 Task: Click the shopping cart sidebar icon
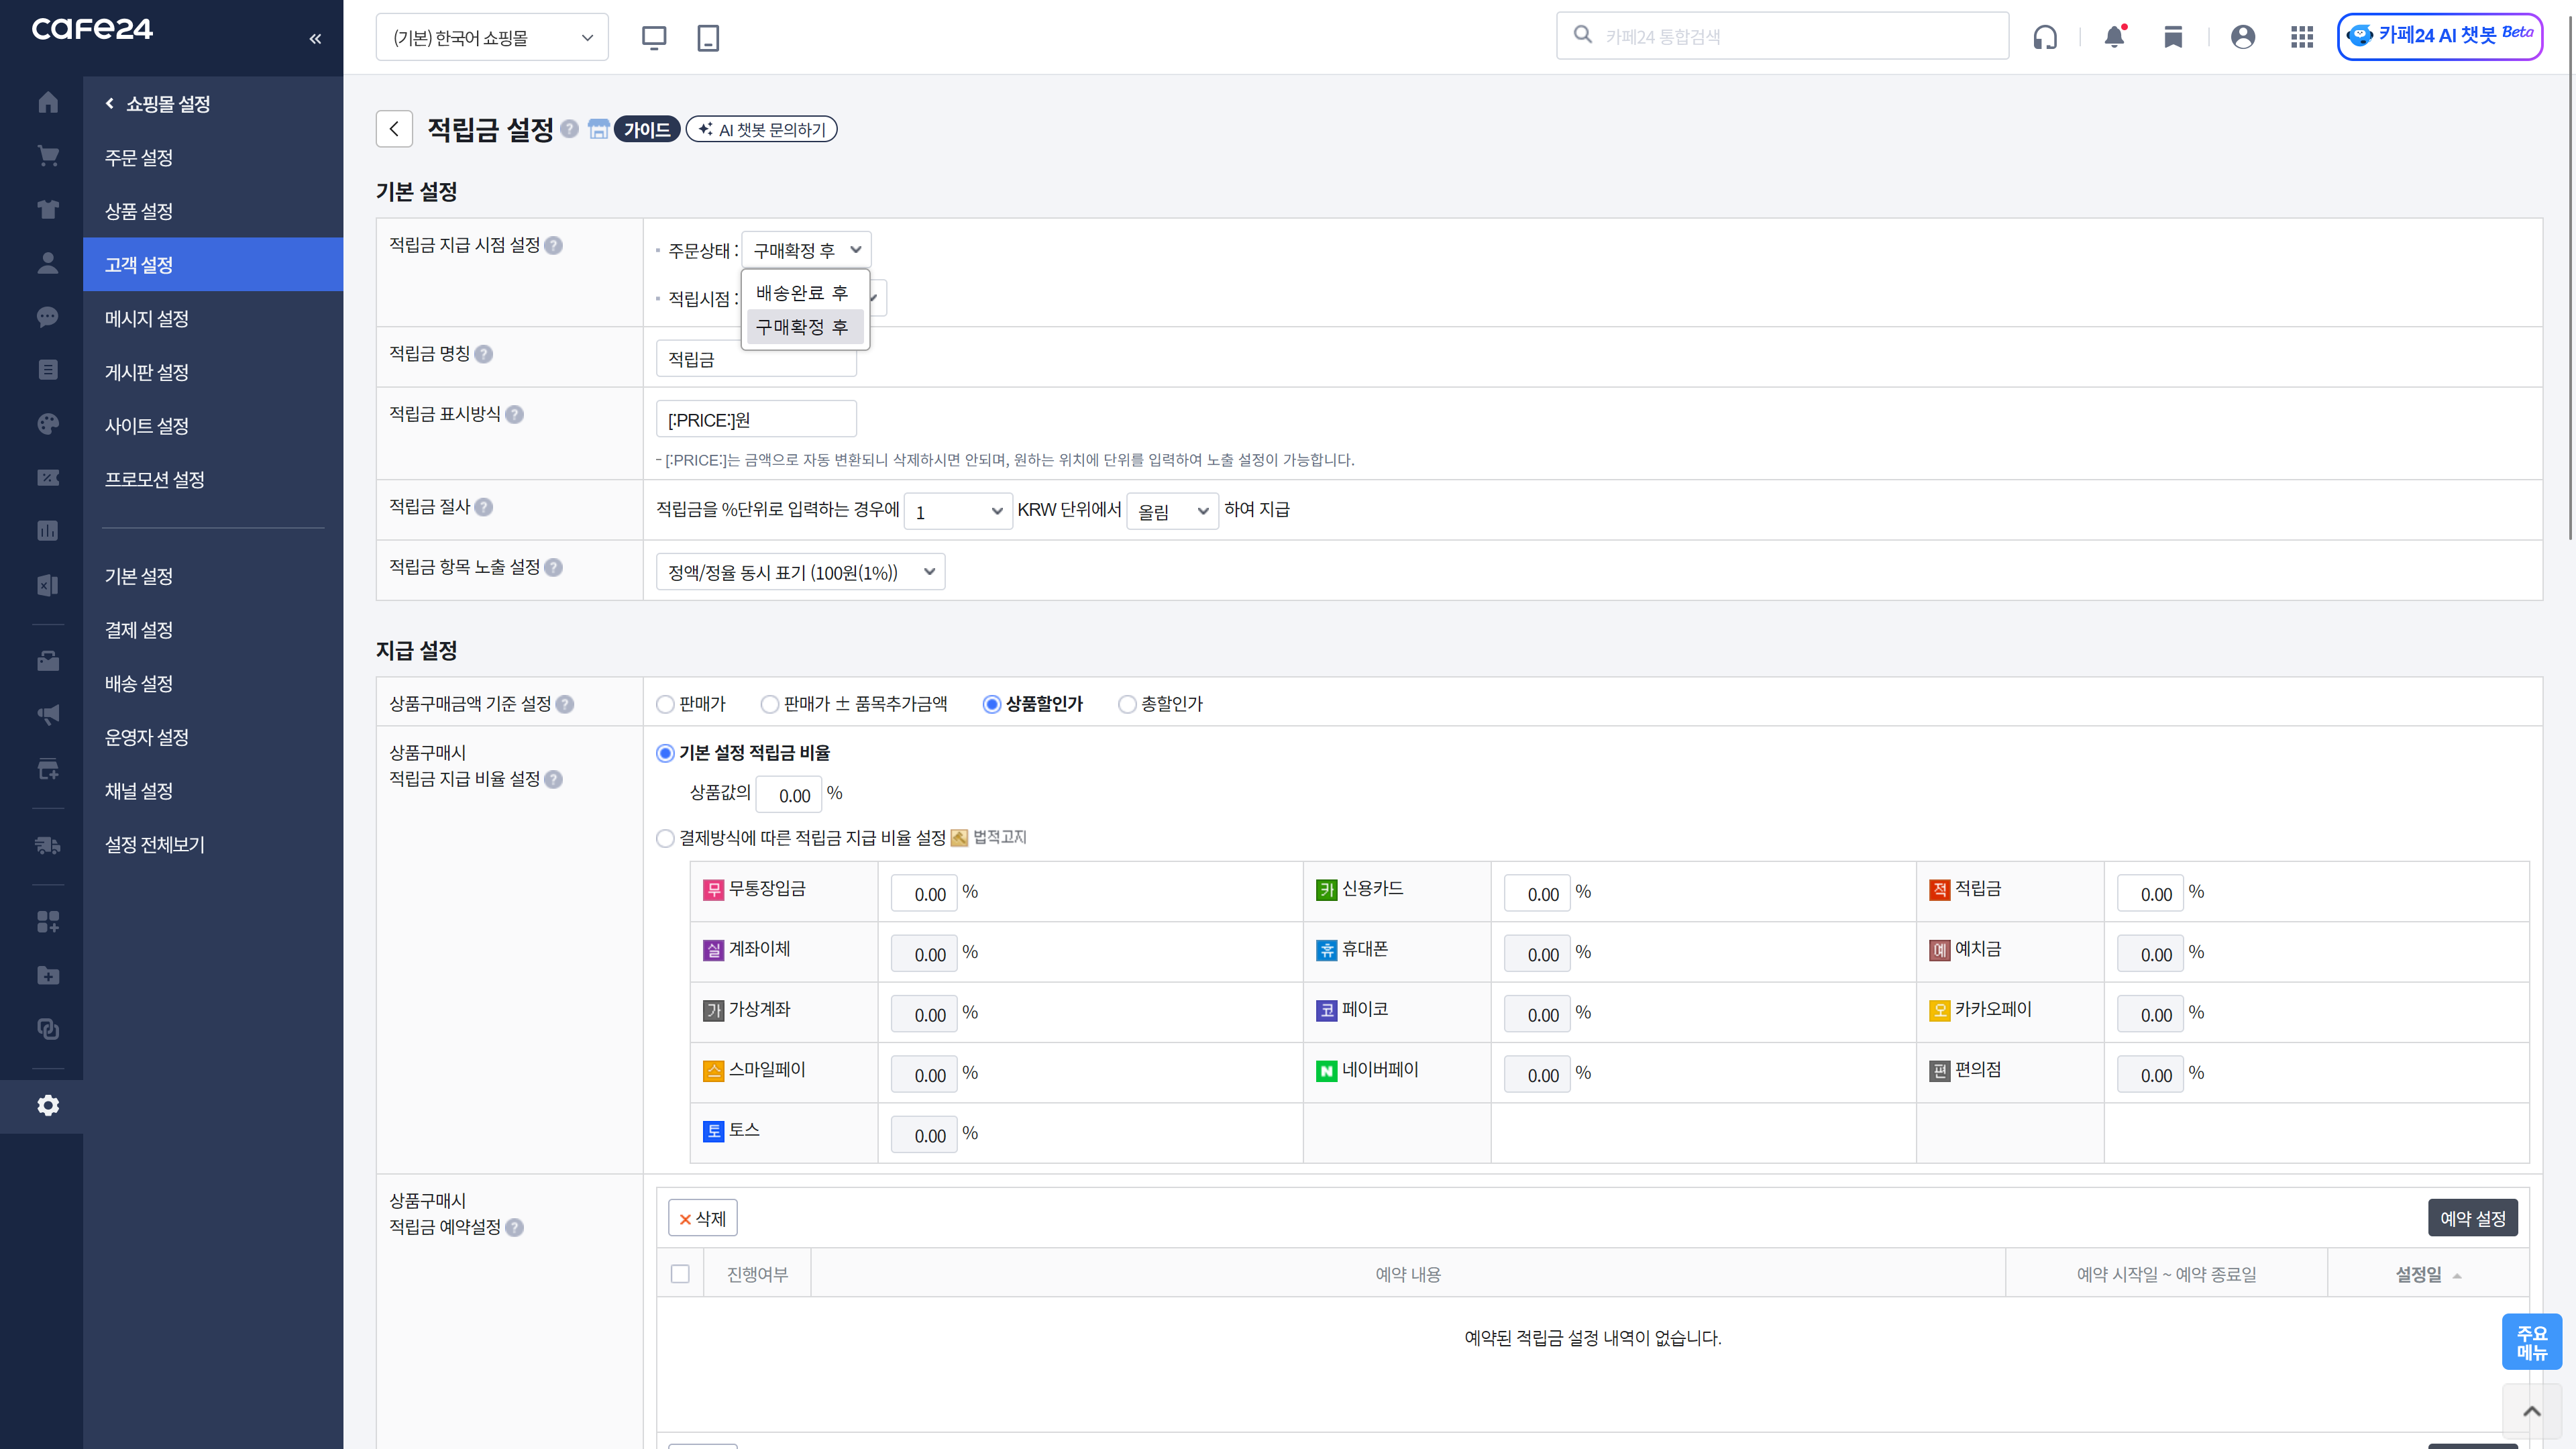48,156
